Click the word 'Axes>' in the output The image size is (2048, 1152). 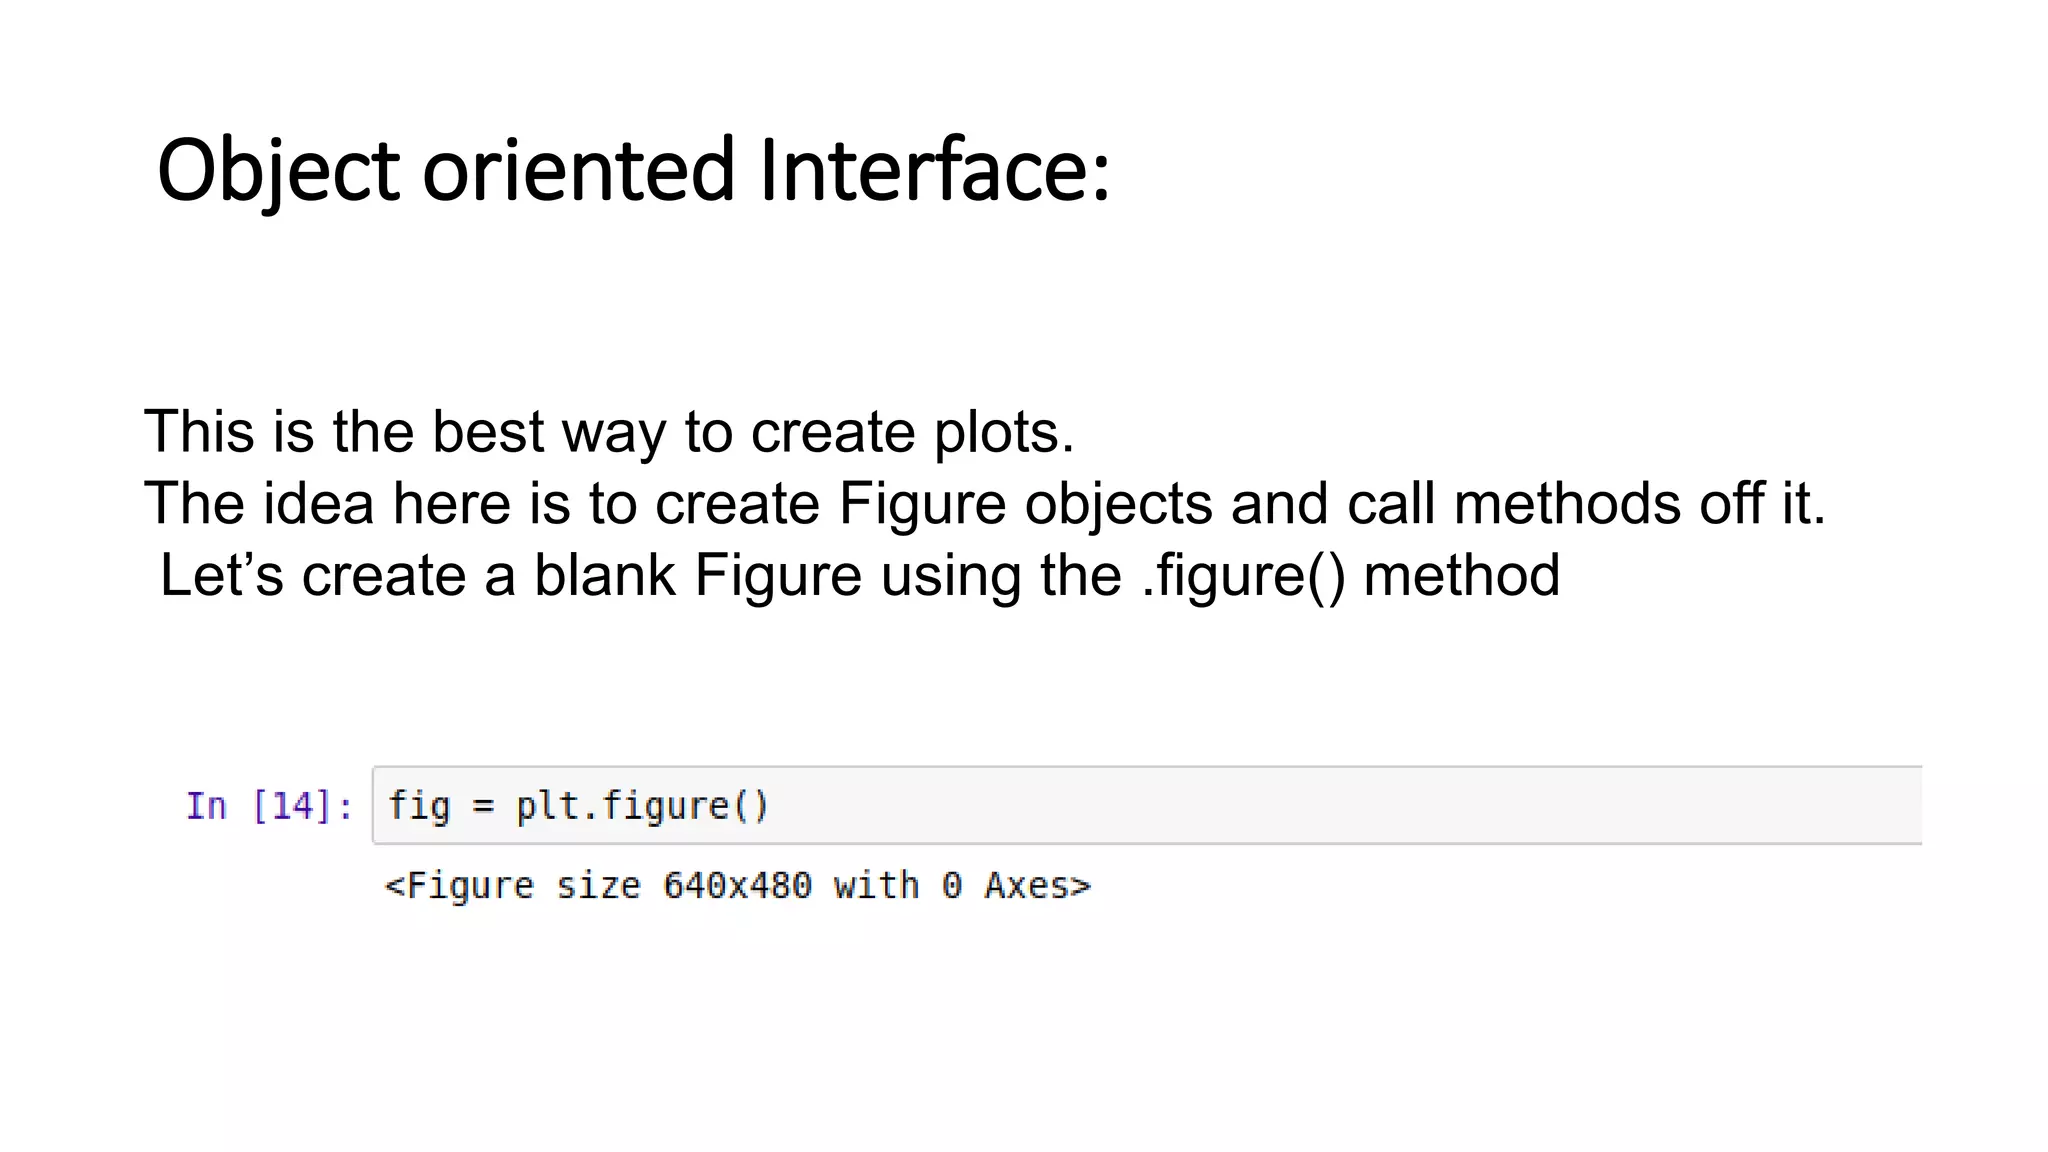click(1037, 886)
